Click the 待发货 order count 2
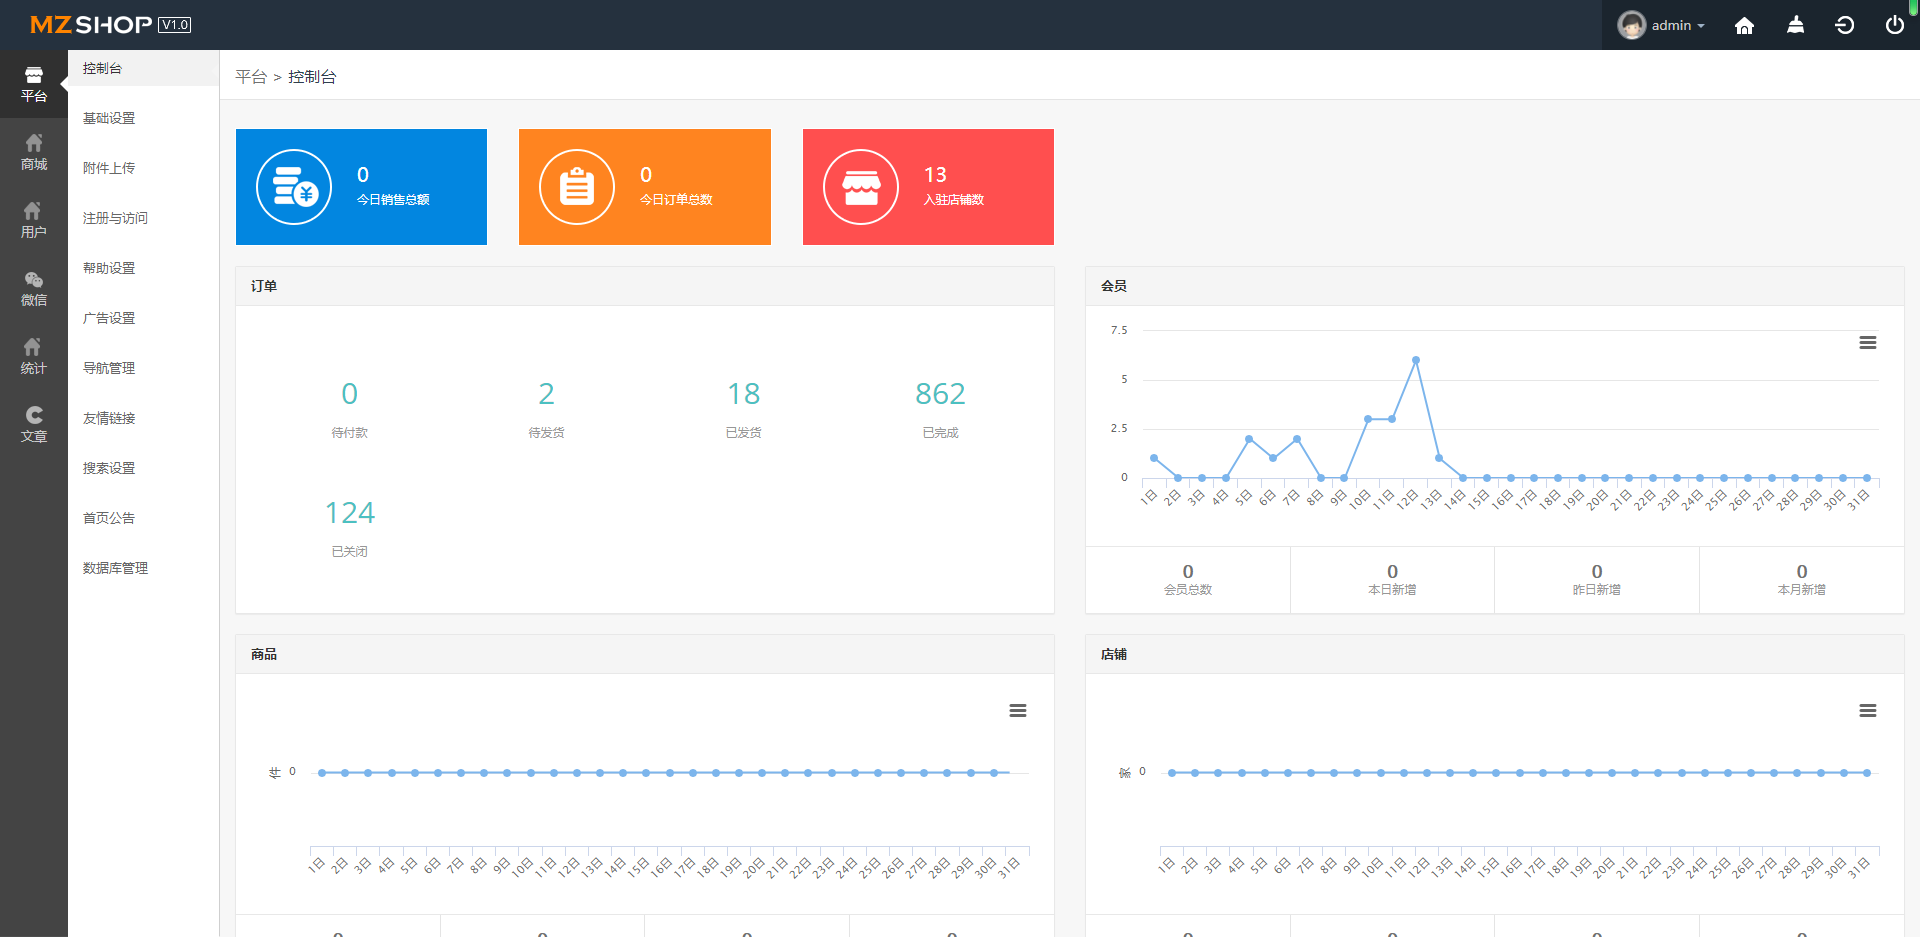The width and height of the screenshot is (1920, 937). [x=546, y=394]
